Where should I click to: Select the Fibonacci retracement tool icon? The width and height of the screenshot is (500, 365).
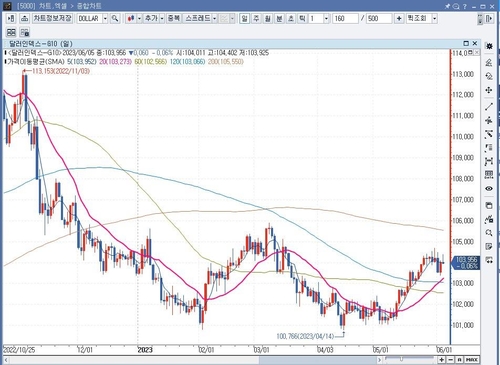(489, 148)
